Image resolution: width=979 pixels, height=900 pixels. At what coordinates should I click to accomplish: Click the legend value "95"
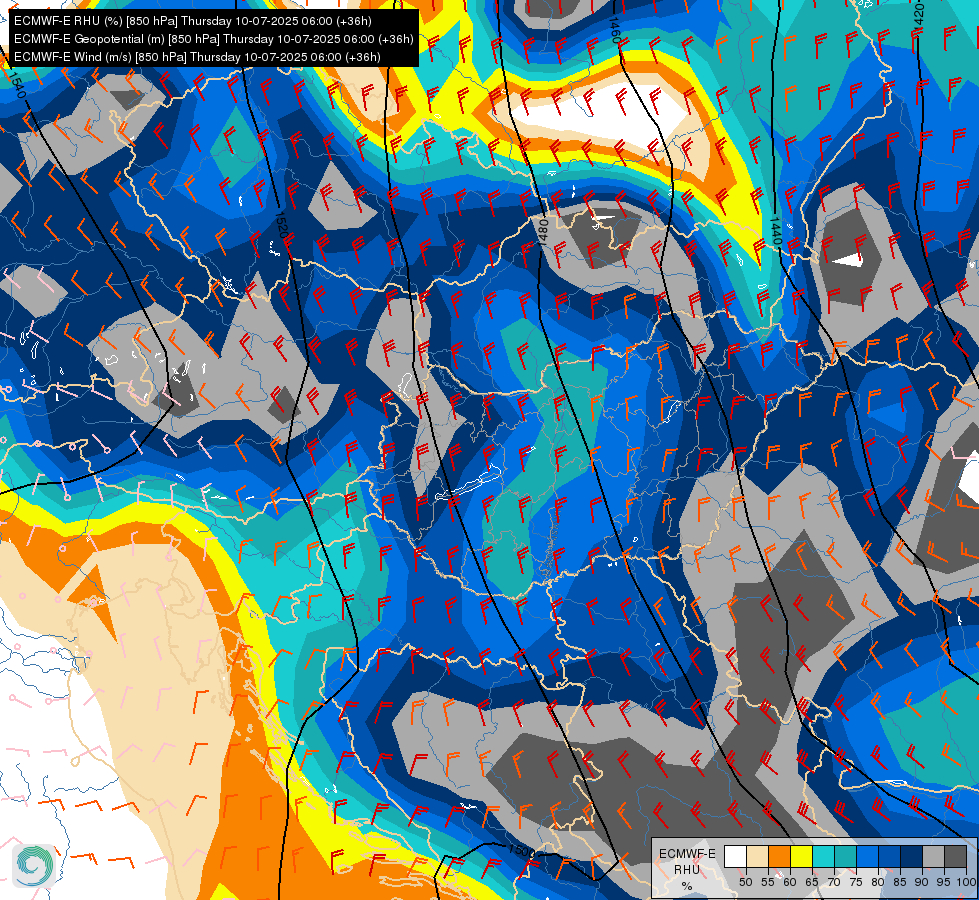click(944, 882)
